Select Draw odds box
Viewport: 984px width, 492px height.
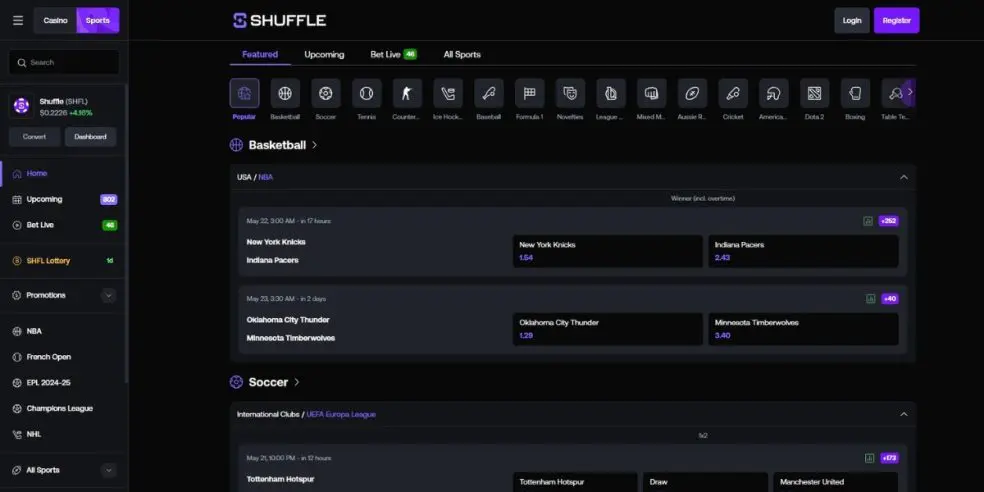[705, 482]
